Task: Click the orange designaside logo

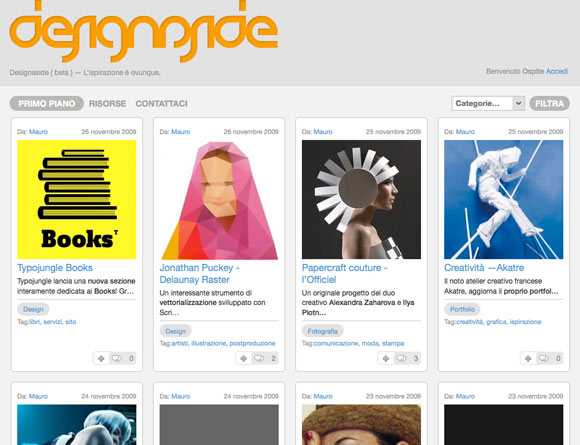Action: 144,31
